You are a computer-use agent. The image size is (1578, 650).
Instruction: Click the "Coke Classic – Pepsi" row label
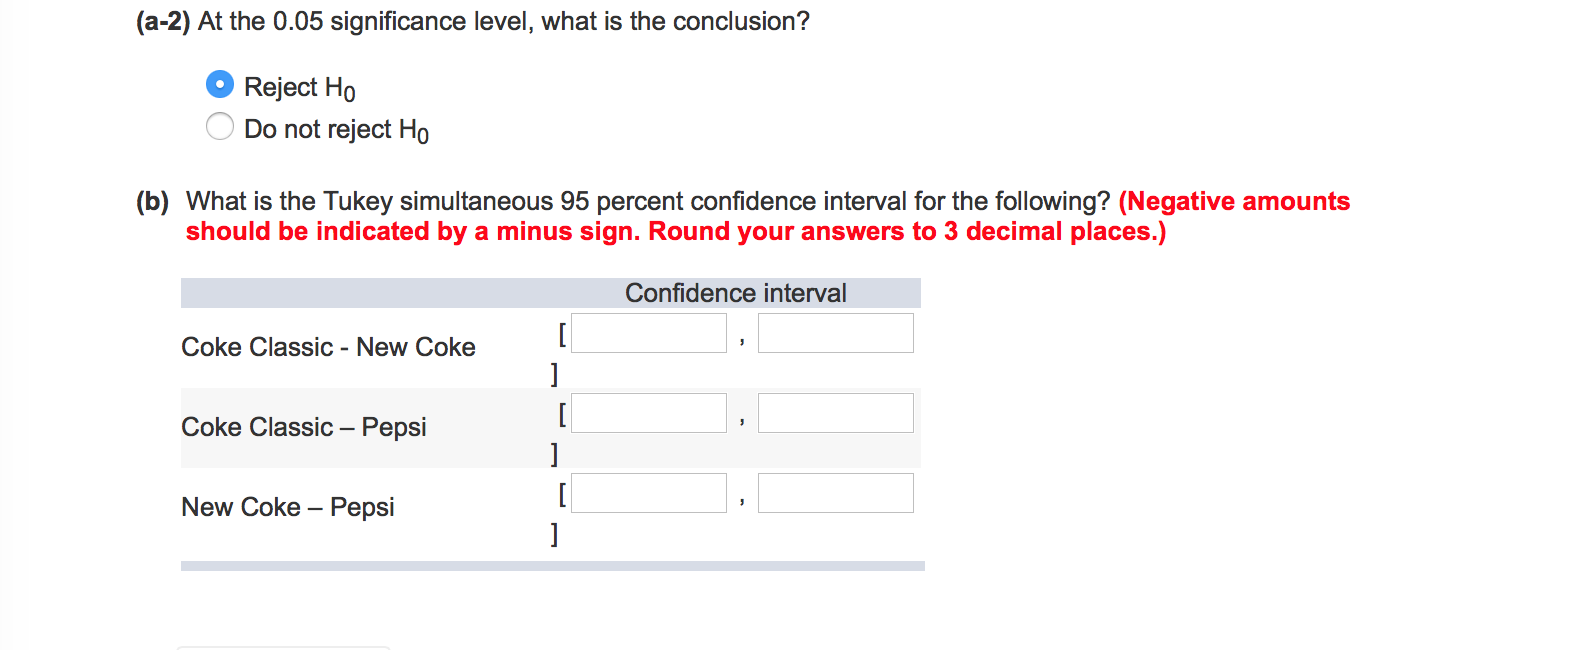(x=304, y=427)
